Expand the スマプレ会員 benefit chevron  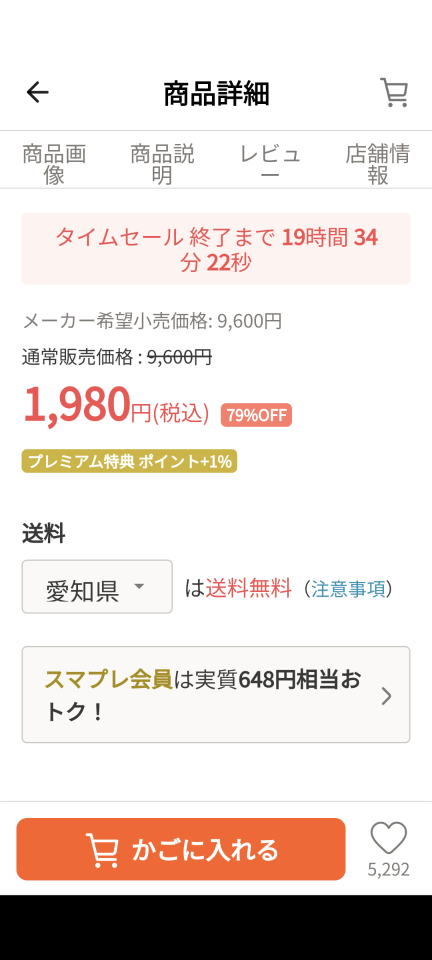(x=386, y=696)
